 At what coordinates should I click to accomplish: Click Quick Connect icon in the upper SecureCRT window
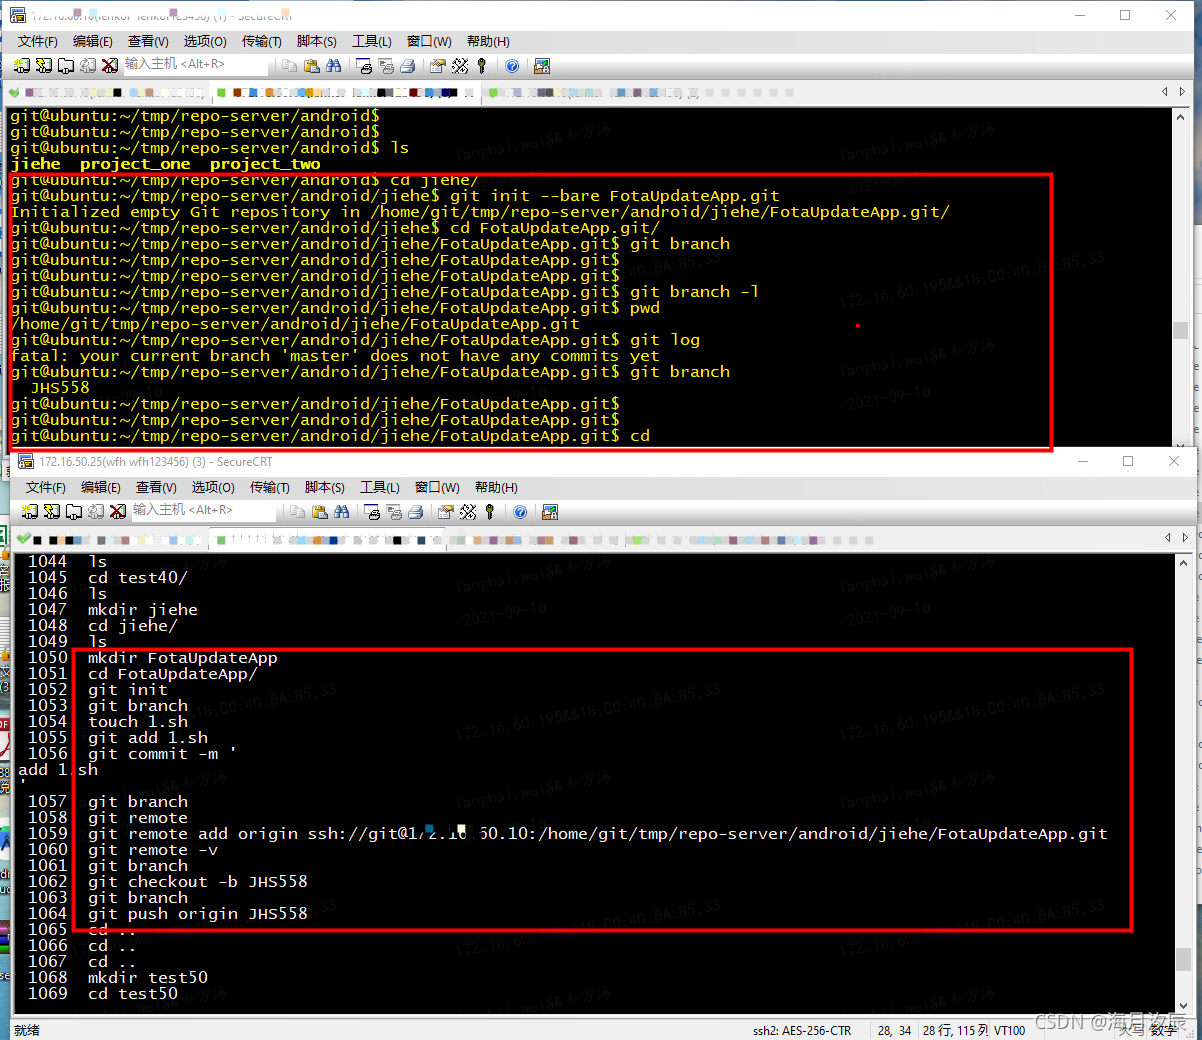coord(44,66)
